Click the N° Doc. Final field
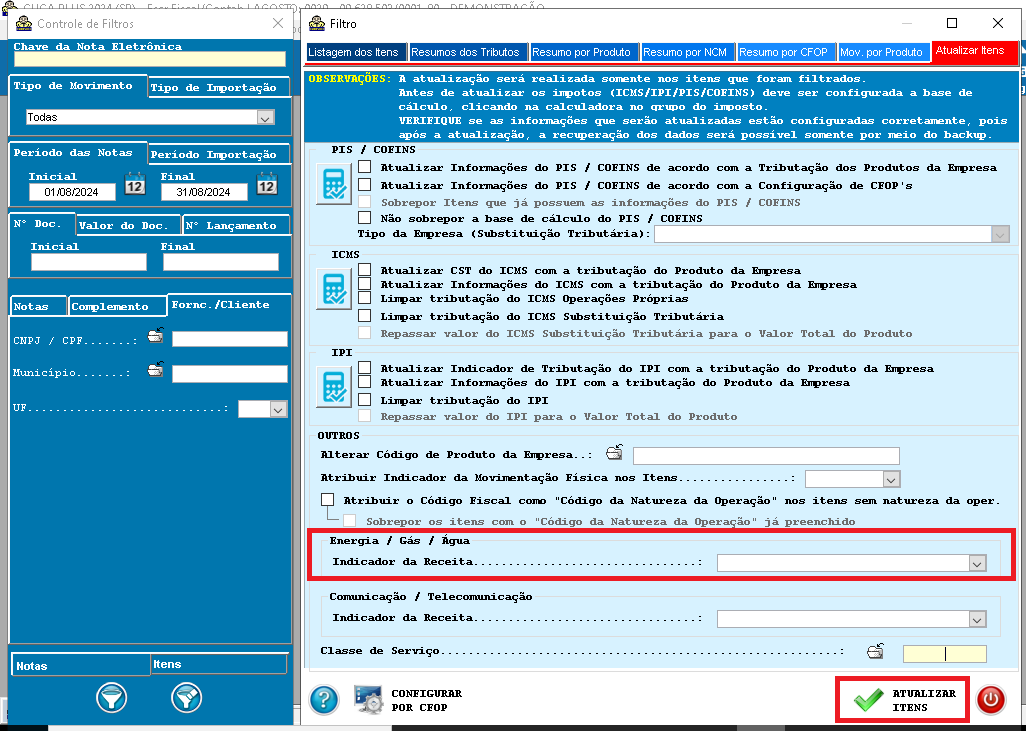 (221, 262)
